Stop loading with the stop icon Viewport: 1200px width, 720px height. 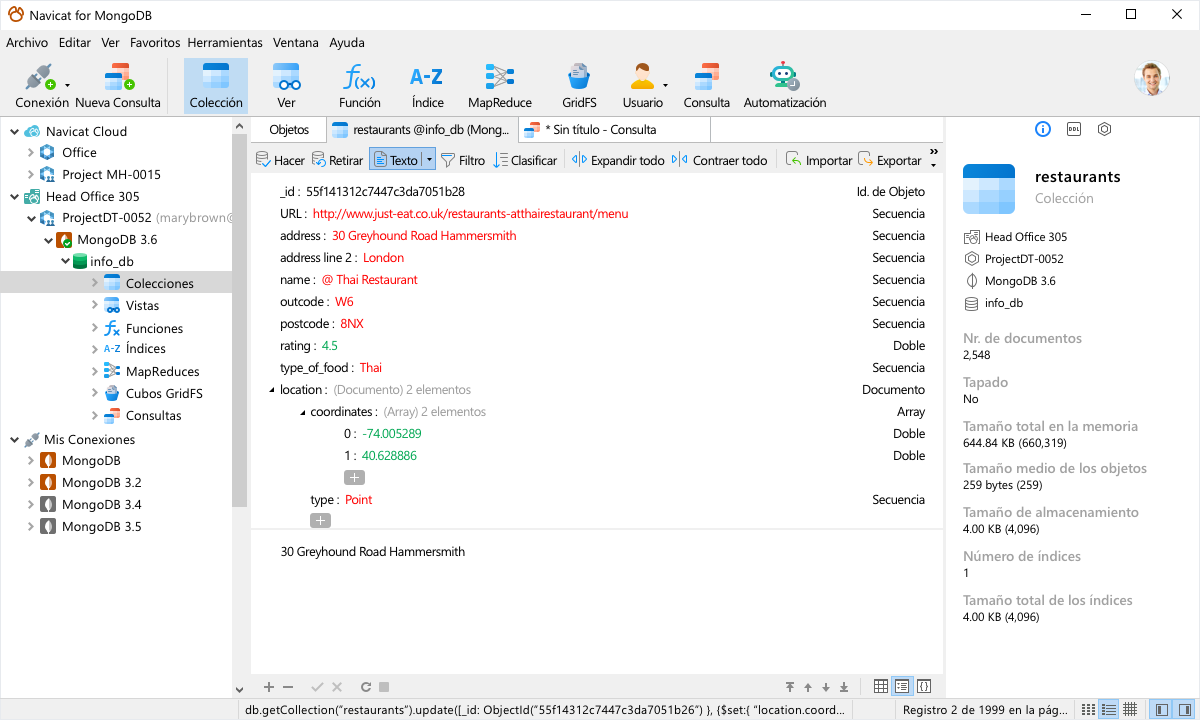384,687
